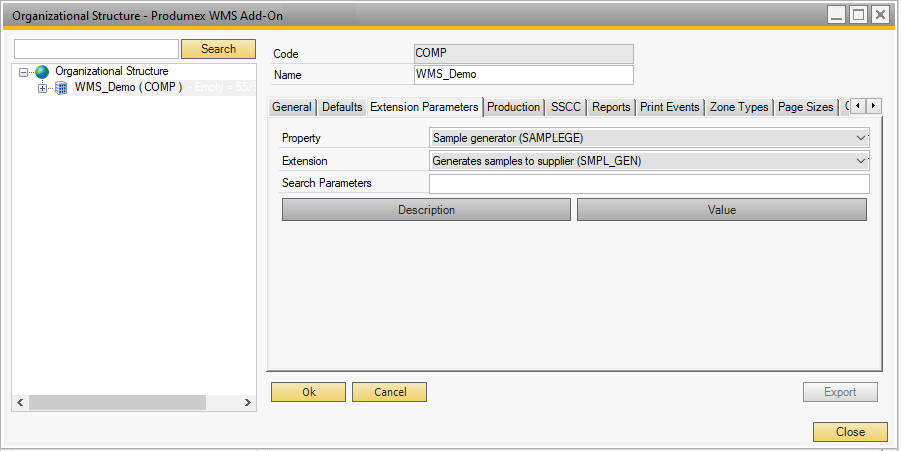Open the Property dropdown list

862,138
